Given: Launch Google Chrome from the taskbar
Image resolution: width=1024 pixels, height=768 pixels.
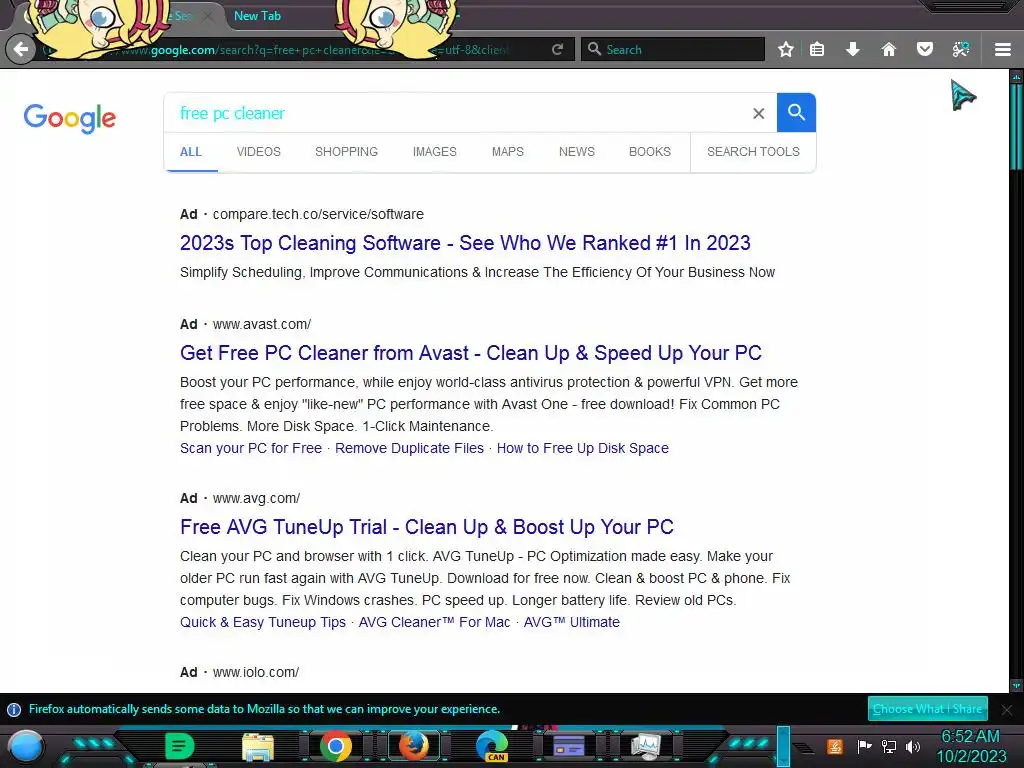Looking at the screenshot, I should (336, 746).
